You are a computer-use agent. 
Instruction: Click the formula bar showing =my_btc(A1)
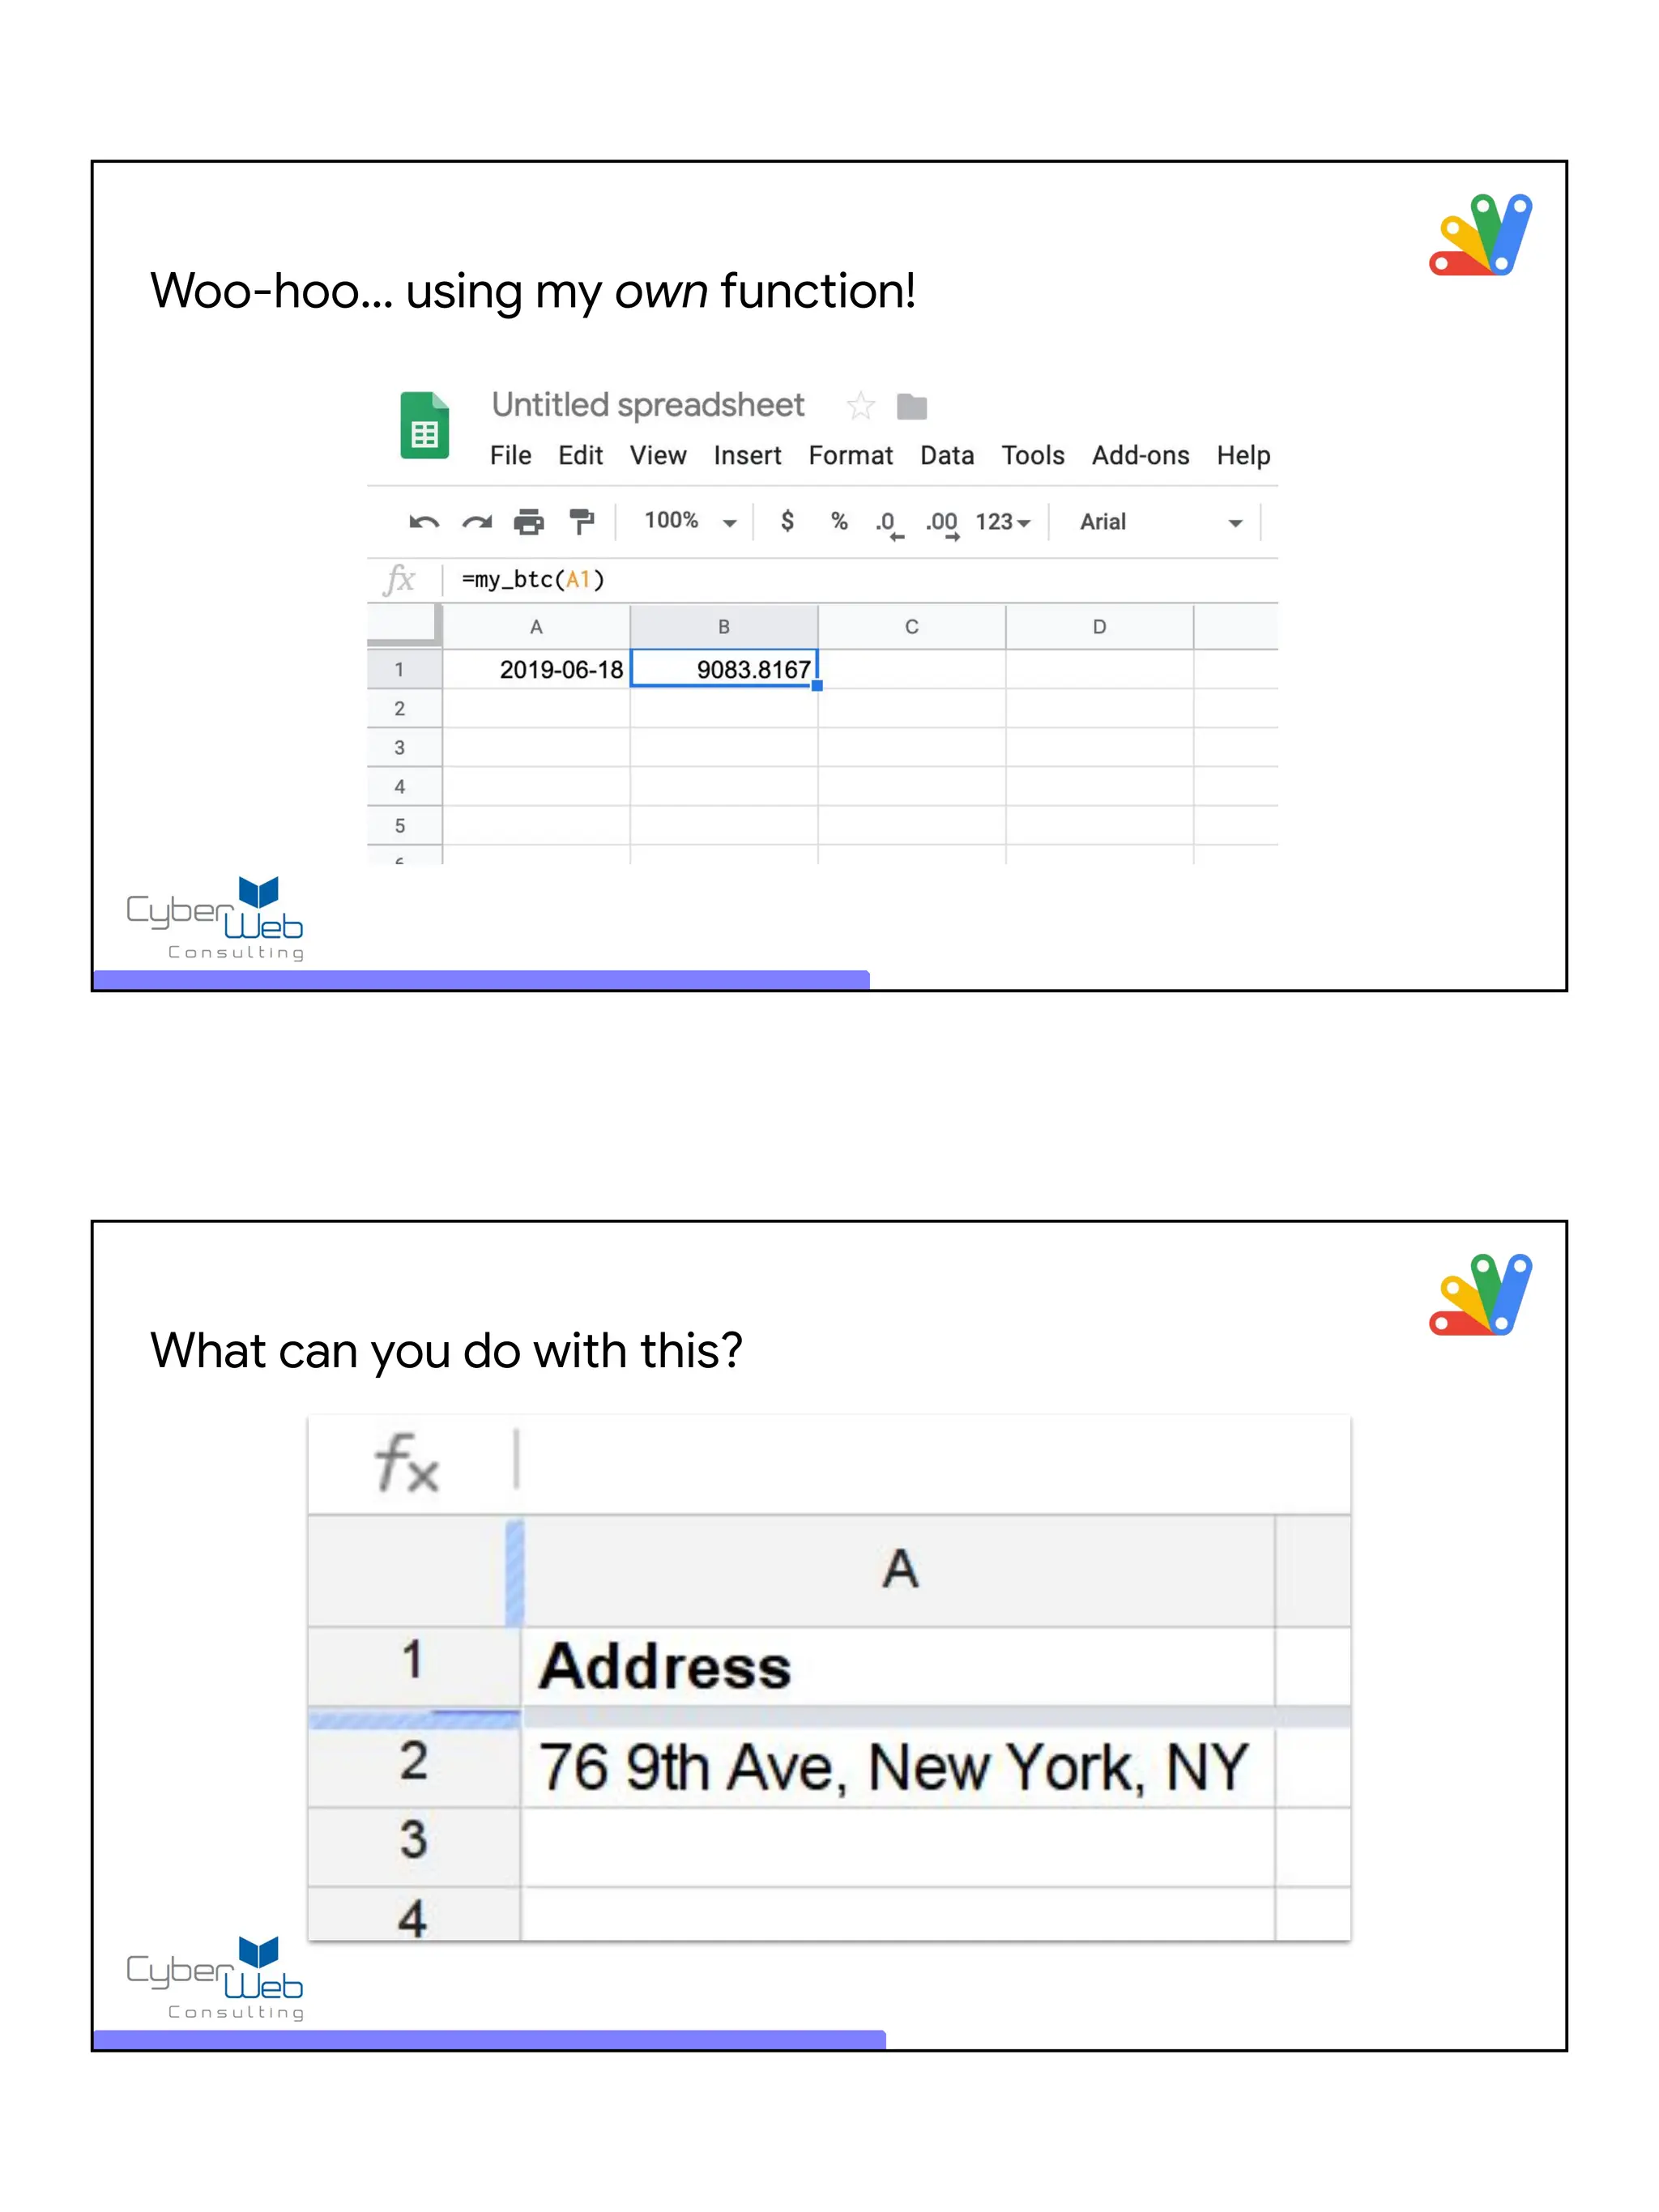[x=860, y=580]
